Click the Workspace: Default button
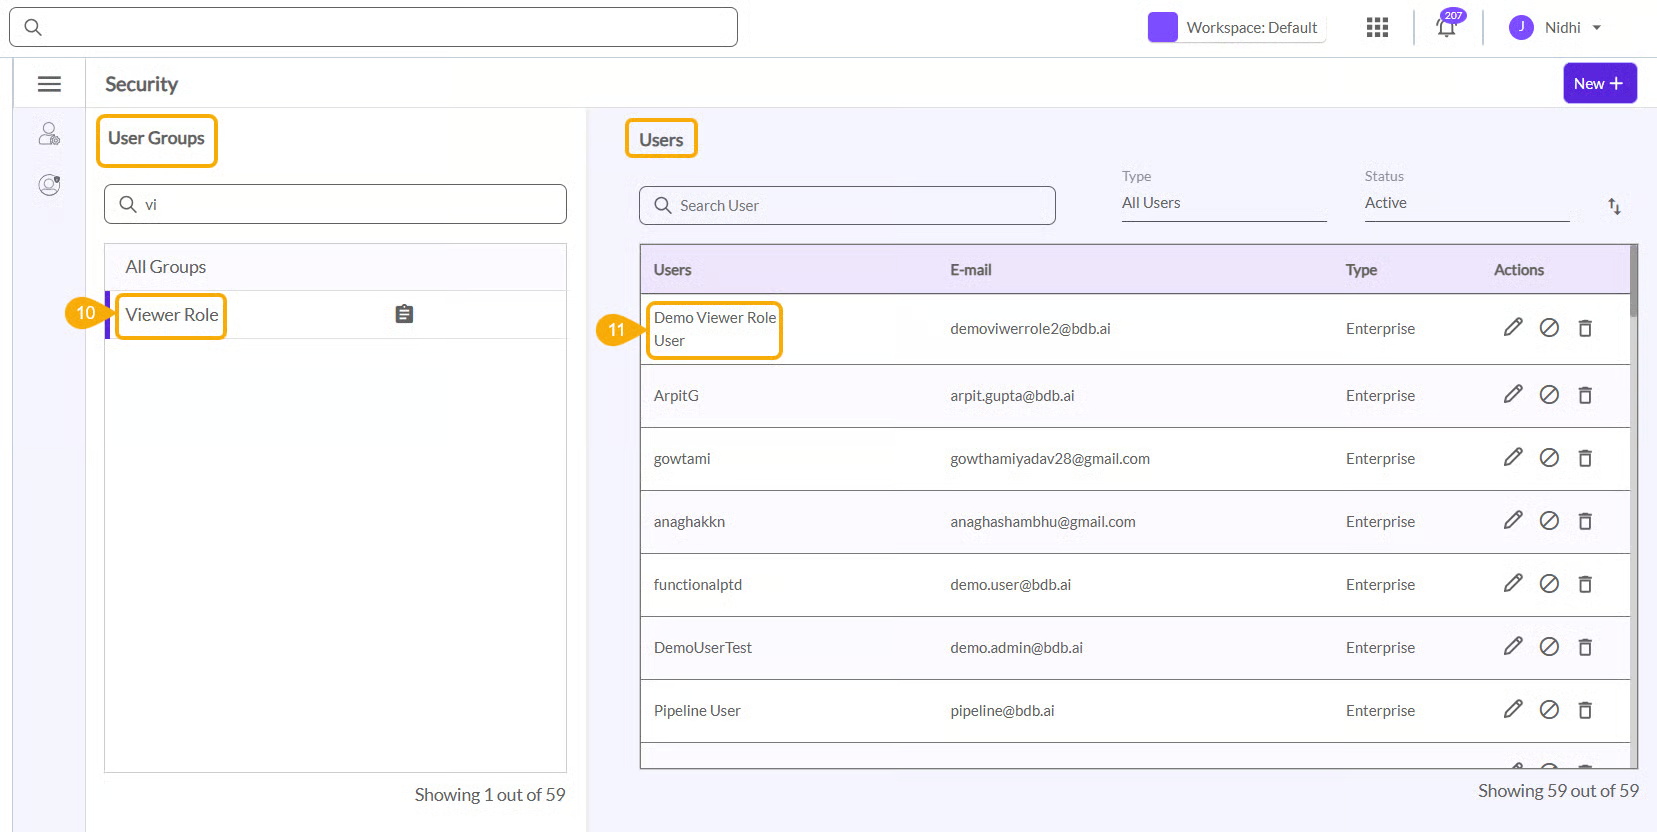Screen dimensions: 1657x832 [x=1237, y=28]
